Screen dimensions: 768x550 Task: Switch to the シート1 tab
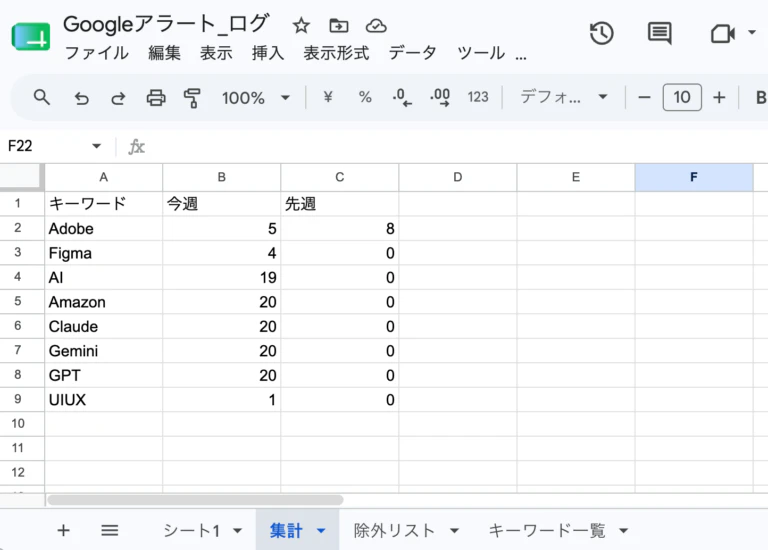[x=191, y=530]
